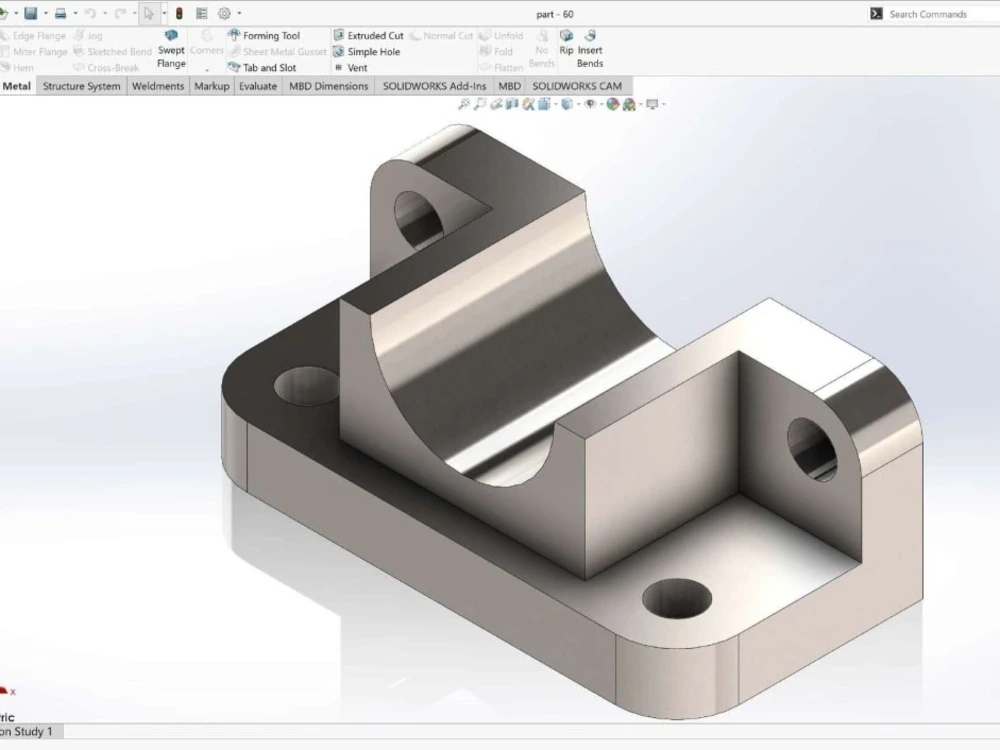Switch to the Sheet Metal tab
This screenshot has height=750, width=1000.
point(17,86)
